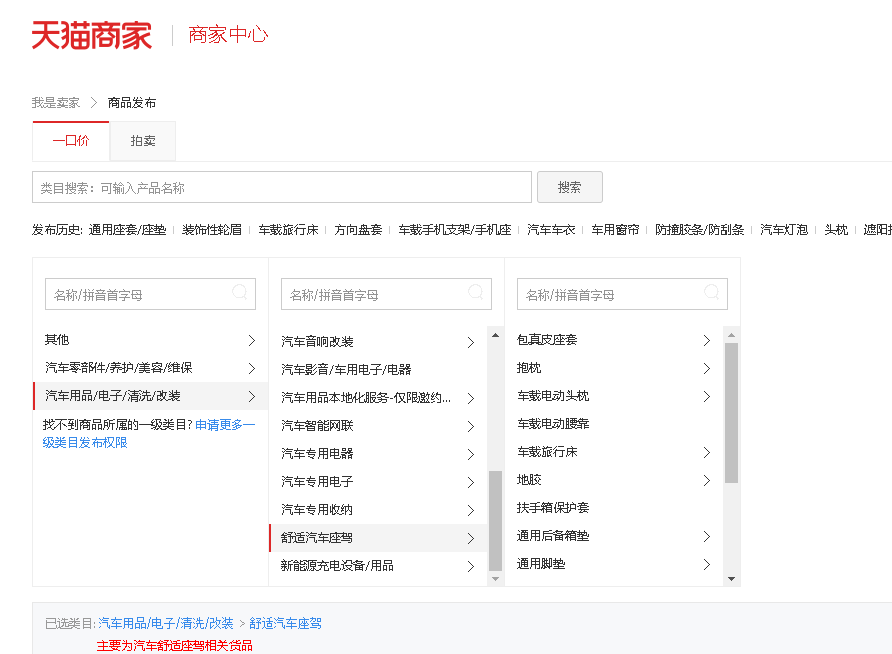The height and width of the screenshot is (654, 892).
Task: Select history item 装饰性轮眉
Action: coord(212,230)
